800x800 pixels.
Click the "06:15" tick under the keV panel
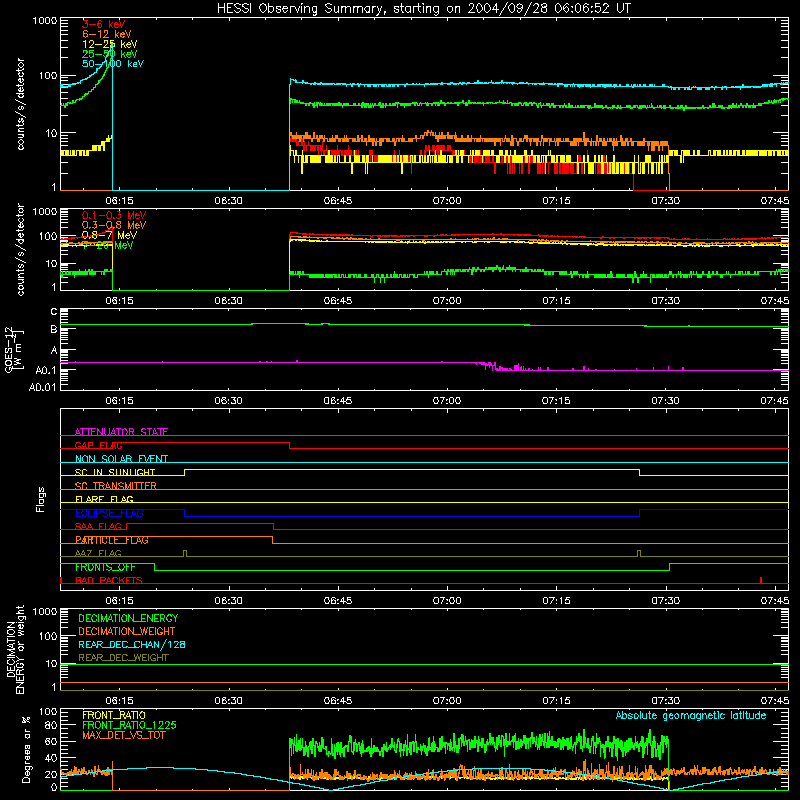pos(119,201)
